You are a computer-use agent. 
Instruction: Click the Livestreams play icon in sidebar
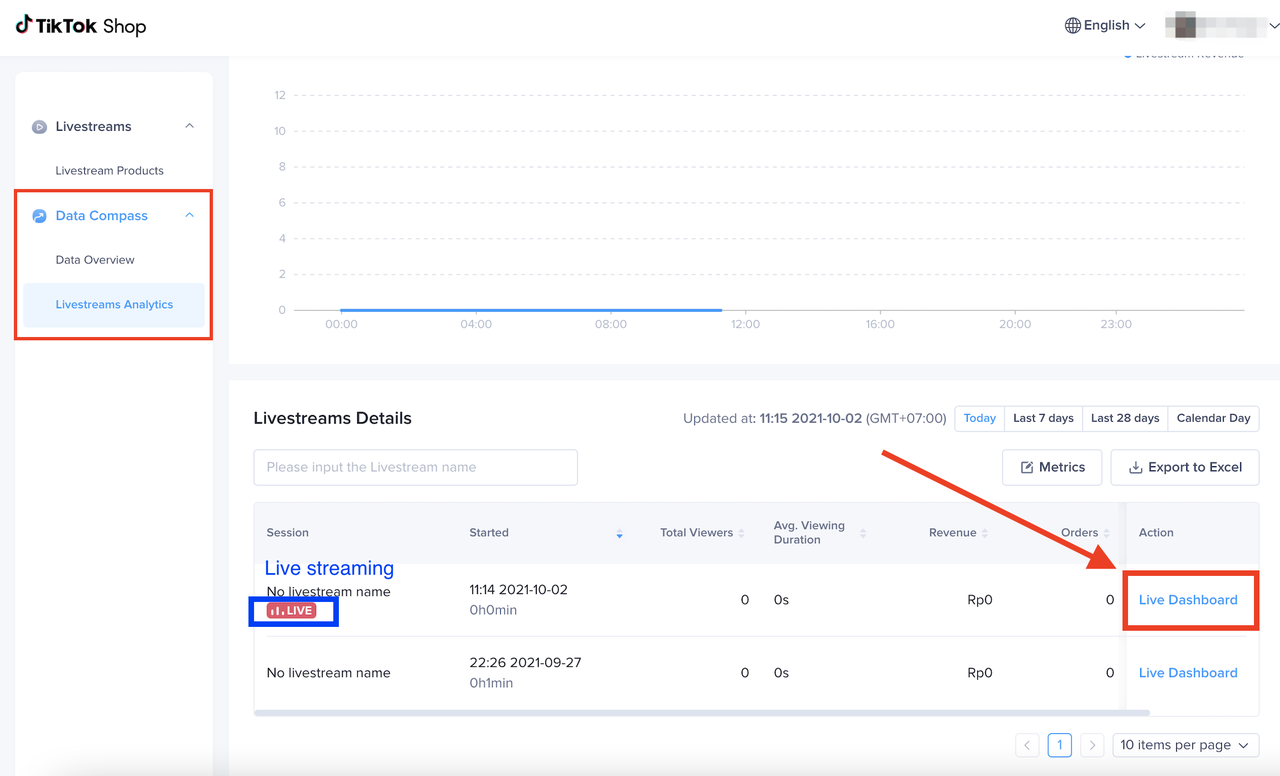pyautogui.click(x=40, y=127)
